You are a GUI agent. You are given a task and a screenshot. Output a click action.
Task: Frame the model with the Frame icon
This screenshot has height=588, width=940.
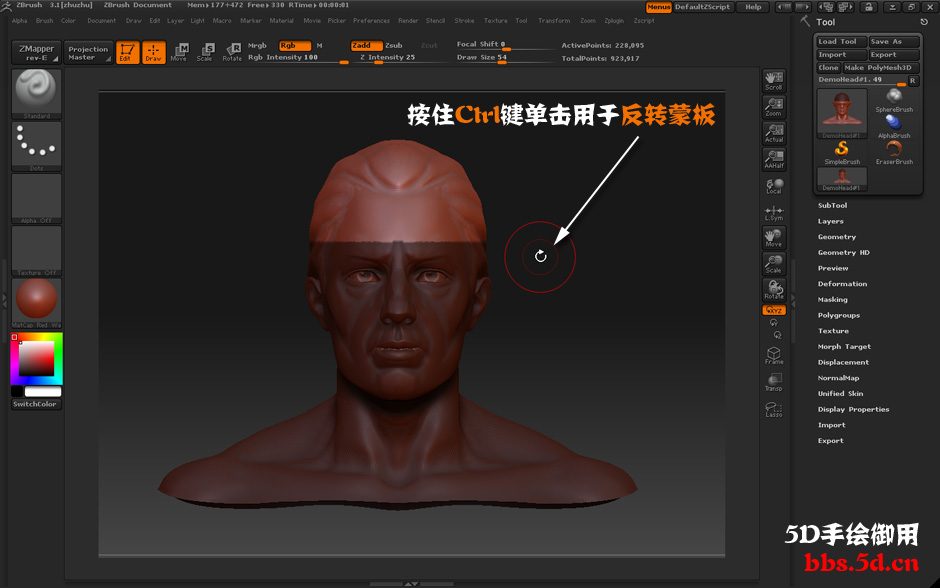774,355
